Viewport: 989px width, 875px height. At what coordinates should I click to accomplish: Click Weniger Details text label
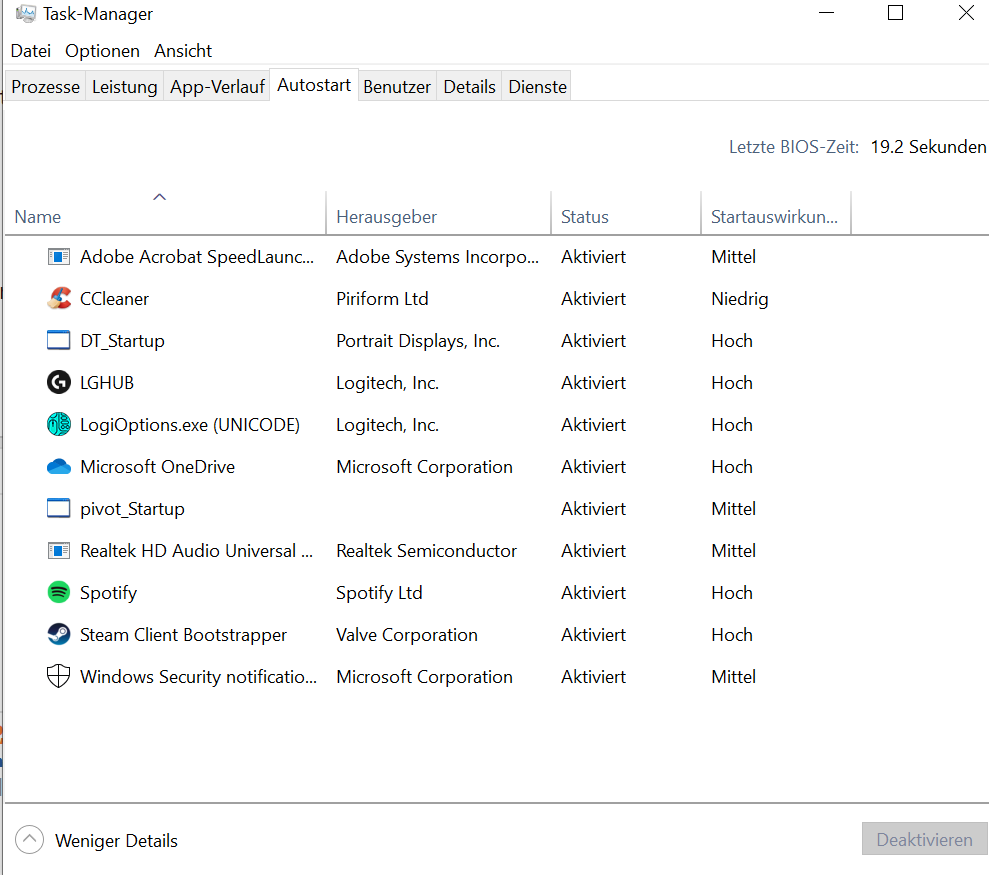pyautogui.click(x=116, y=841)
